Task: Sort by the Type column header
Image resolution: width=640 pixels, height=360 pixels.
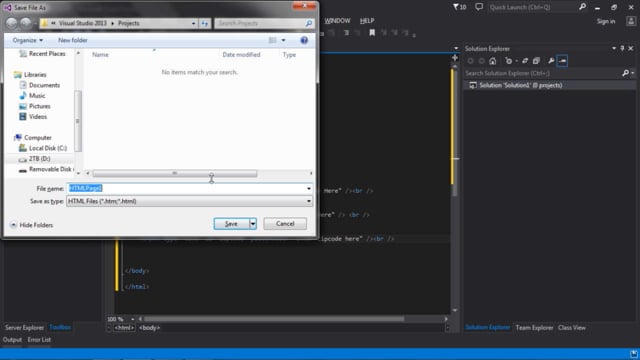Action: click(289, 54)
